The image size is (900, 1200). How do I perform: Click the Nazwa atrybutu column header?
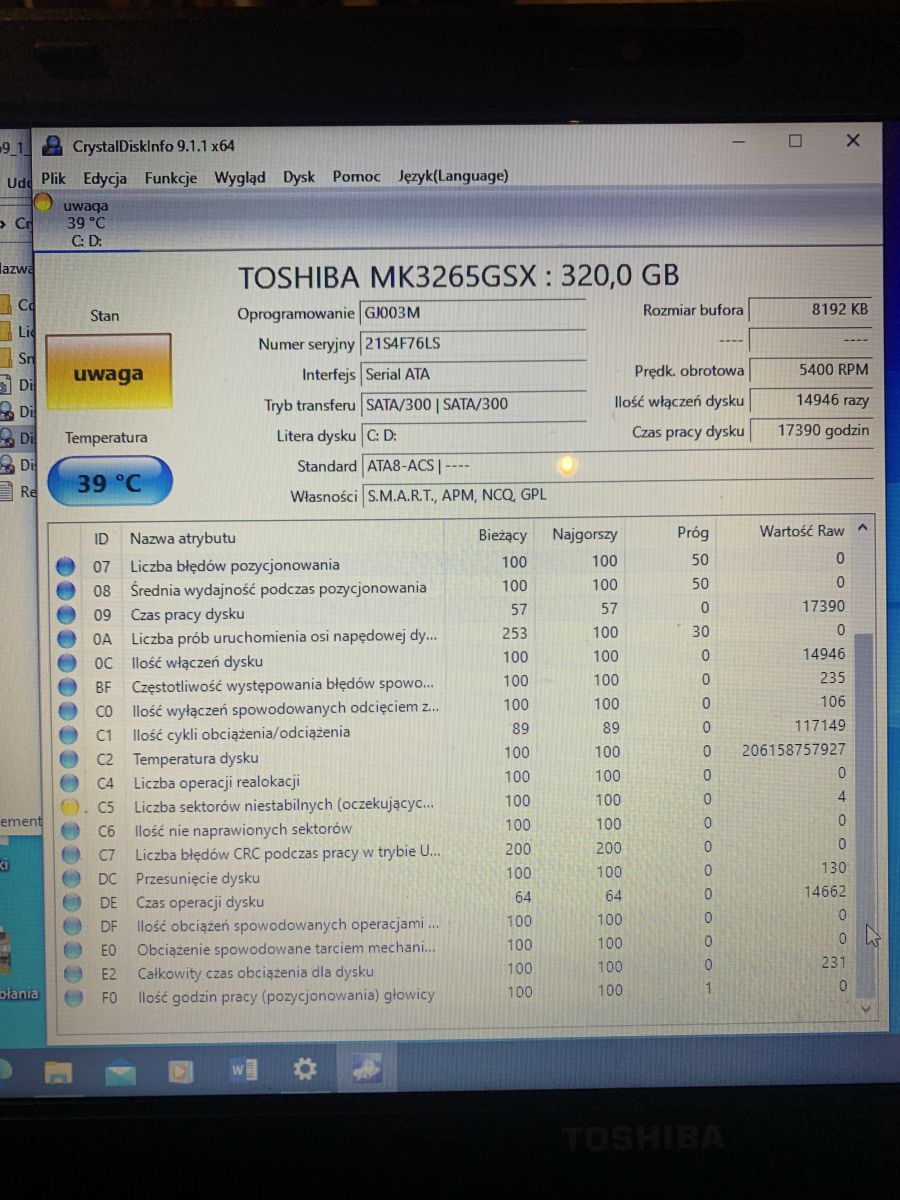(x=183, y=539)
